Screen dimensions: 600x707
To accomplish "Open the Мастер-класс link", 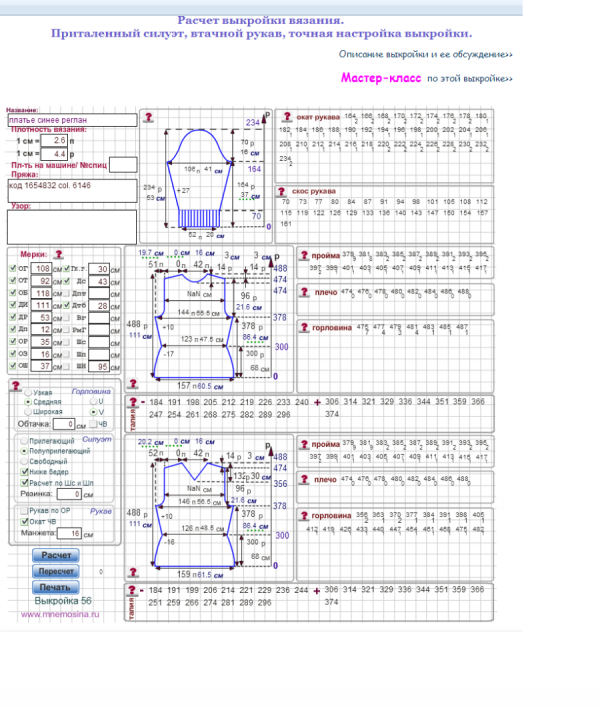I will pos(381,77).
